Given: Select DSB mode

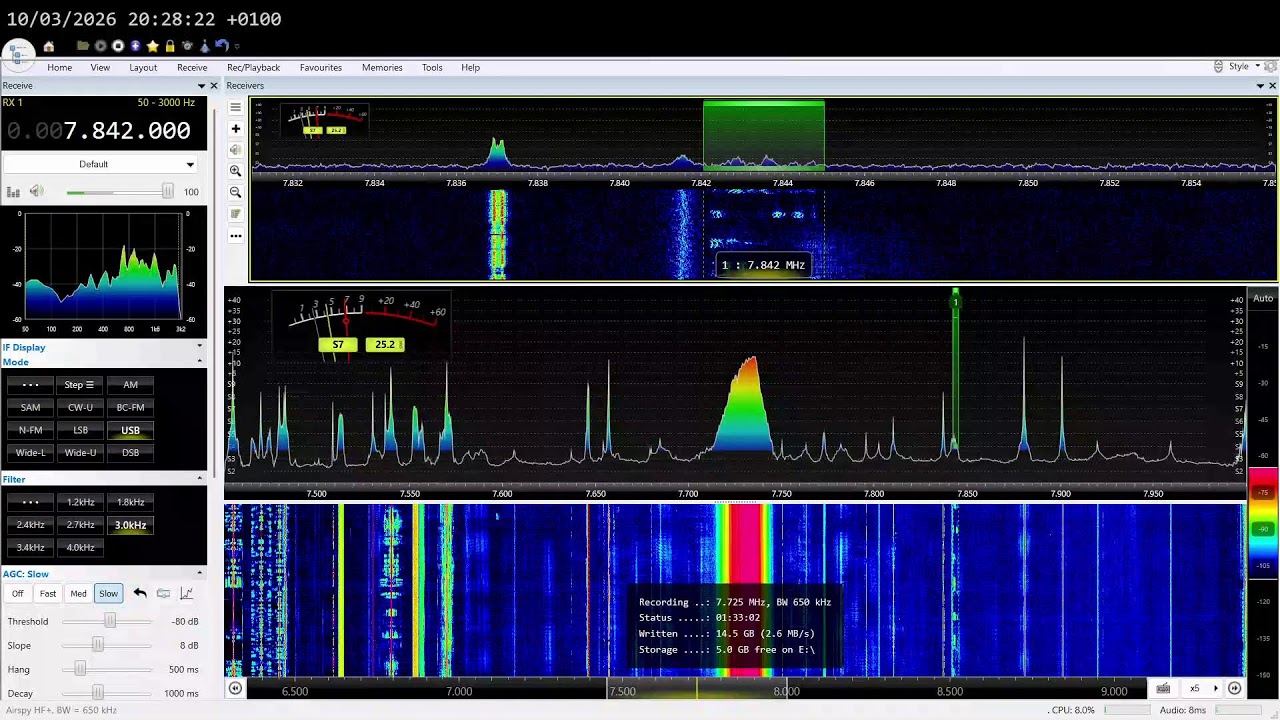Looking at the screenshot, I should pyautogui.click(x=130, y=452).
